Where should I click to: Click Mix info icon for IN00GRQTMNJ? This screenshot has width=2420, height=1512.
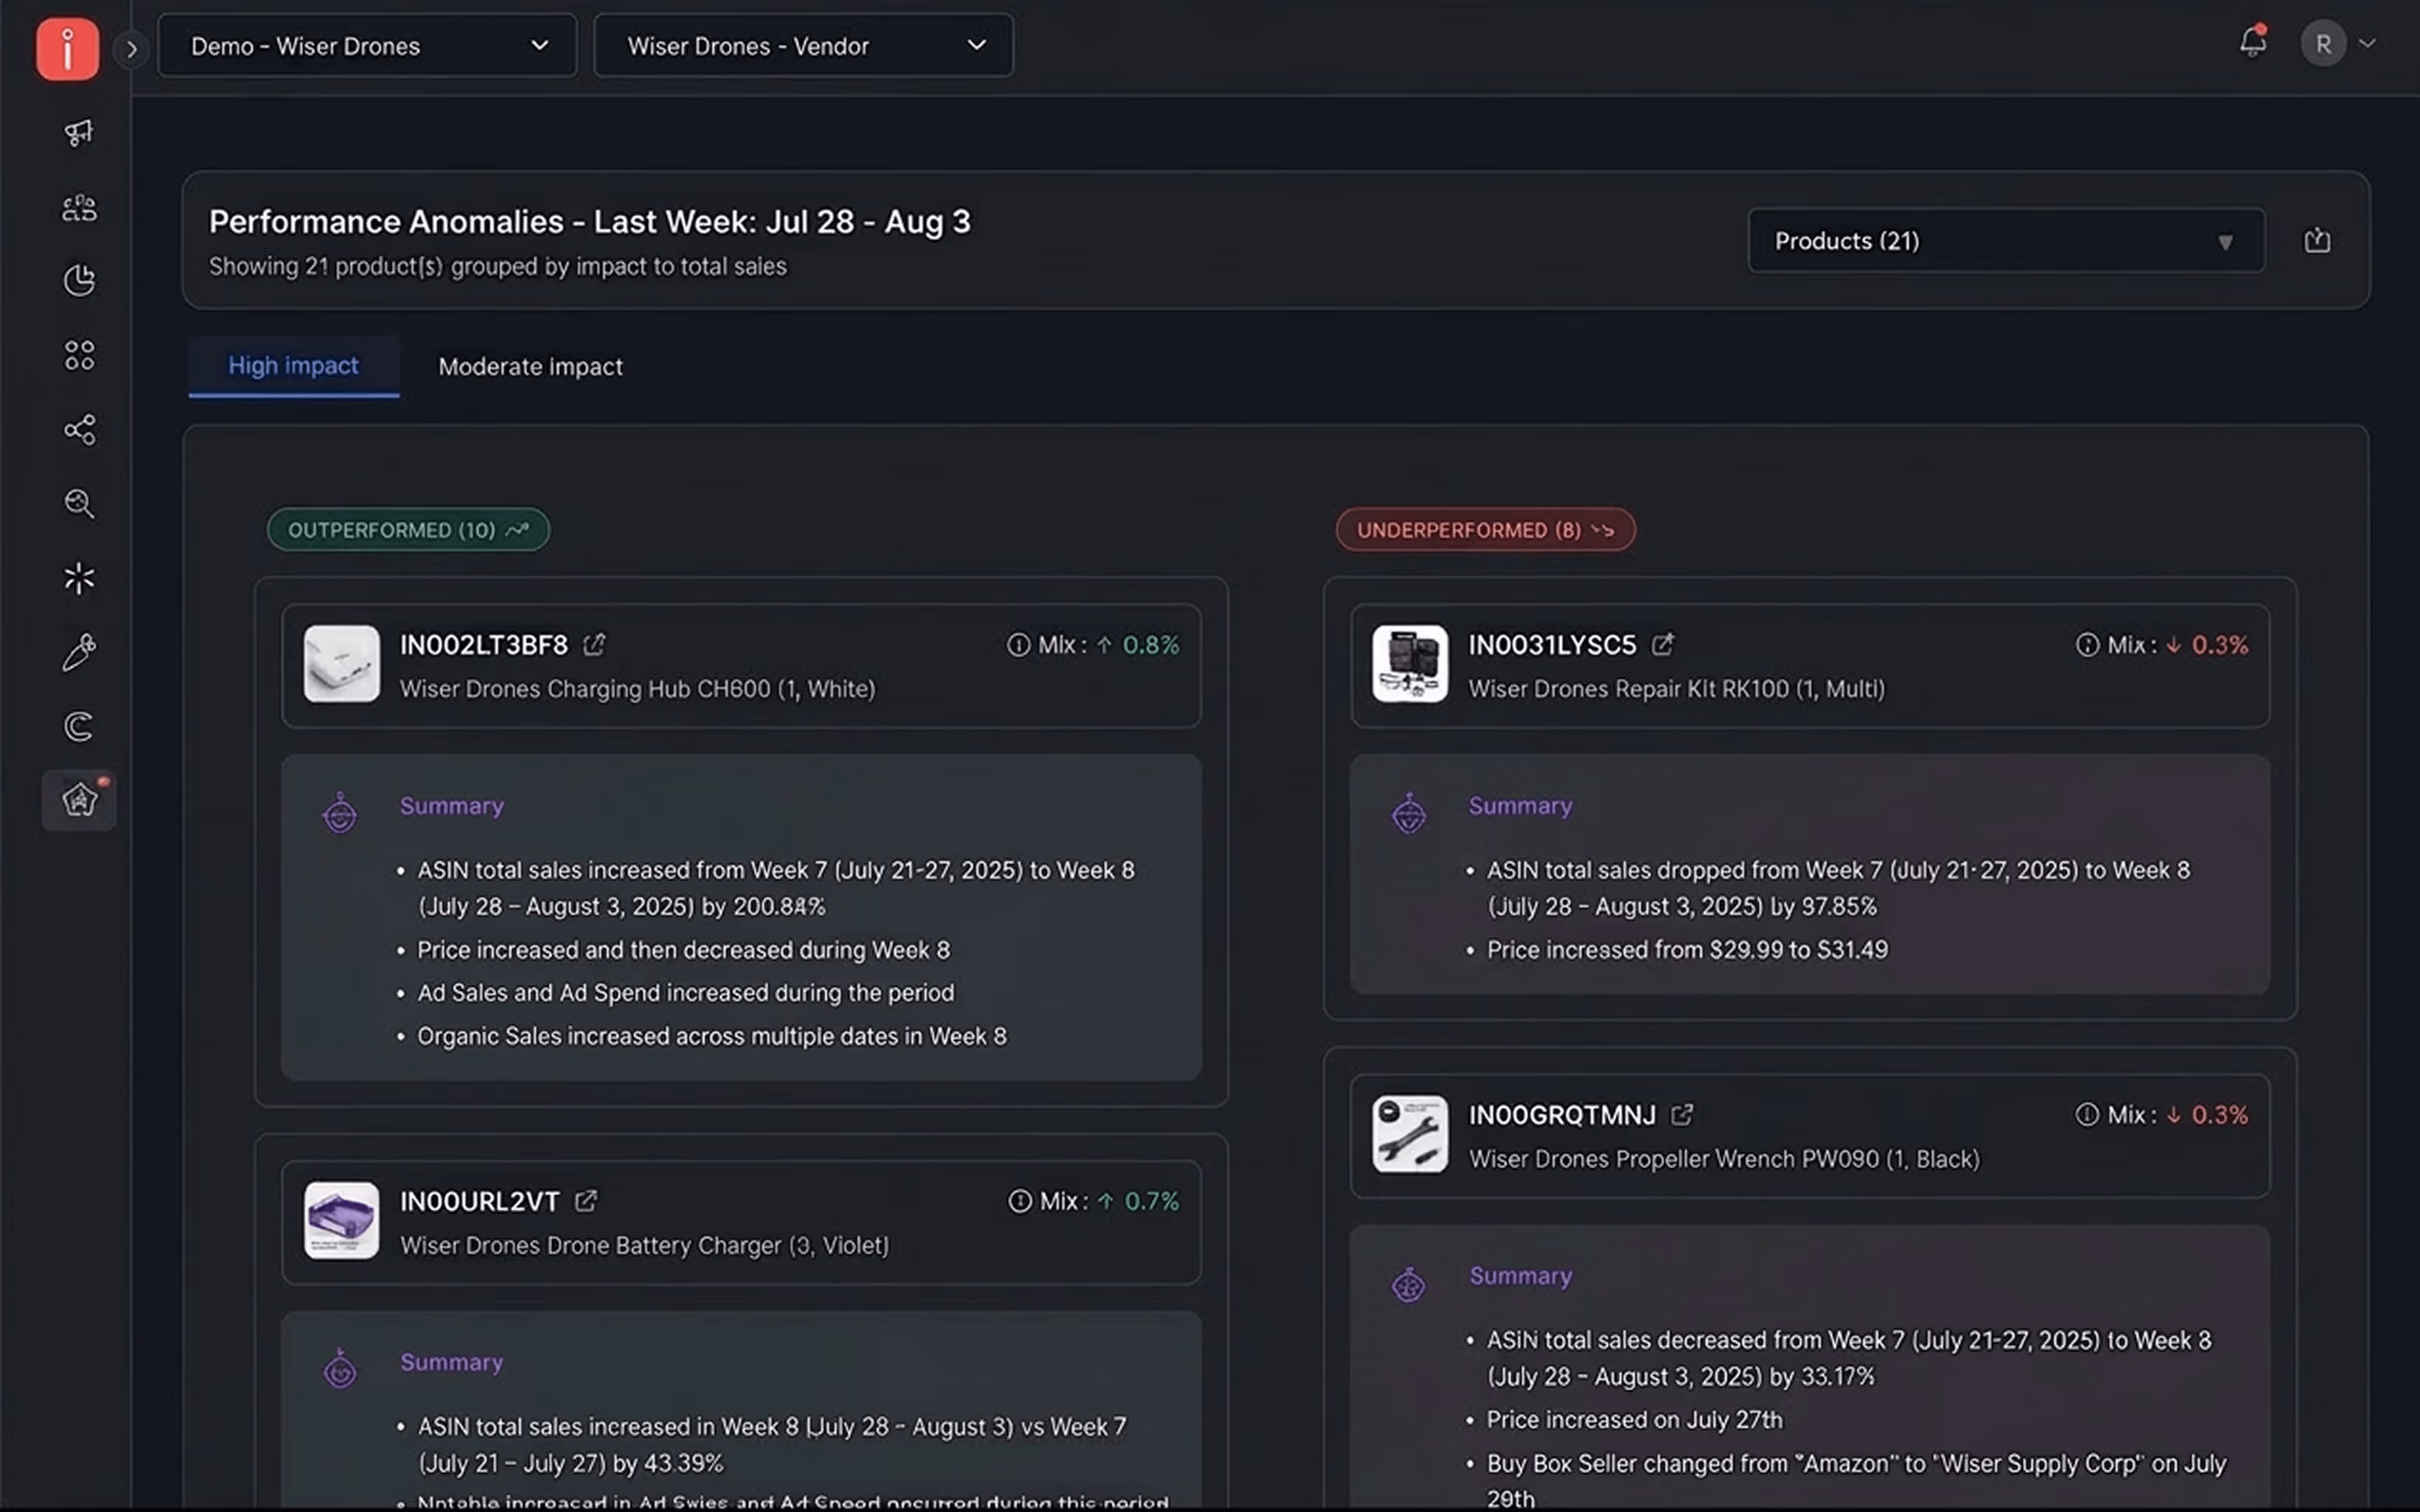(x=2086, y=1114)
